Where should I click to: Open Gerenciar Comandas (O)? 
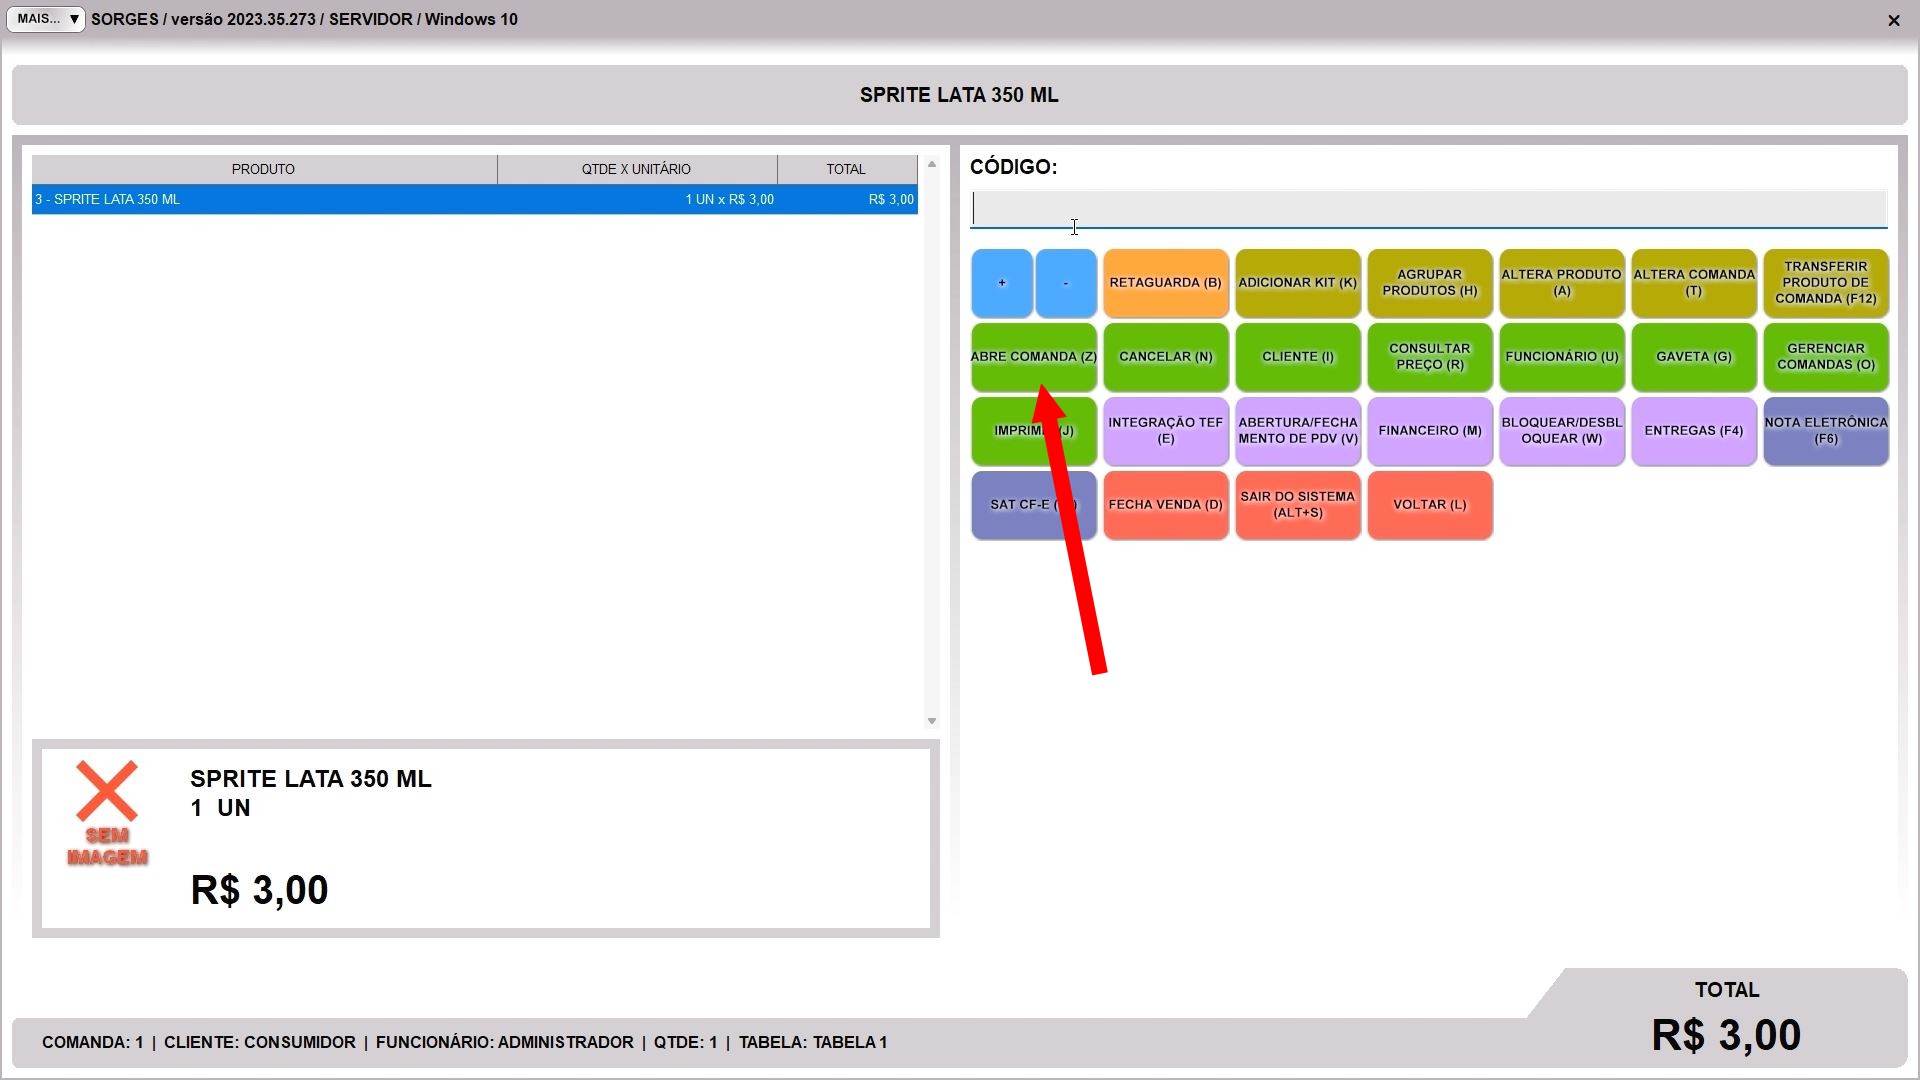pos(1826,357)
